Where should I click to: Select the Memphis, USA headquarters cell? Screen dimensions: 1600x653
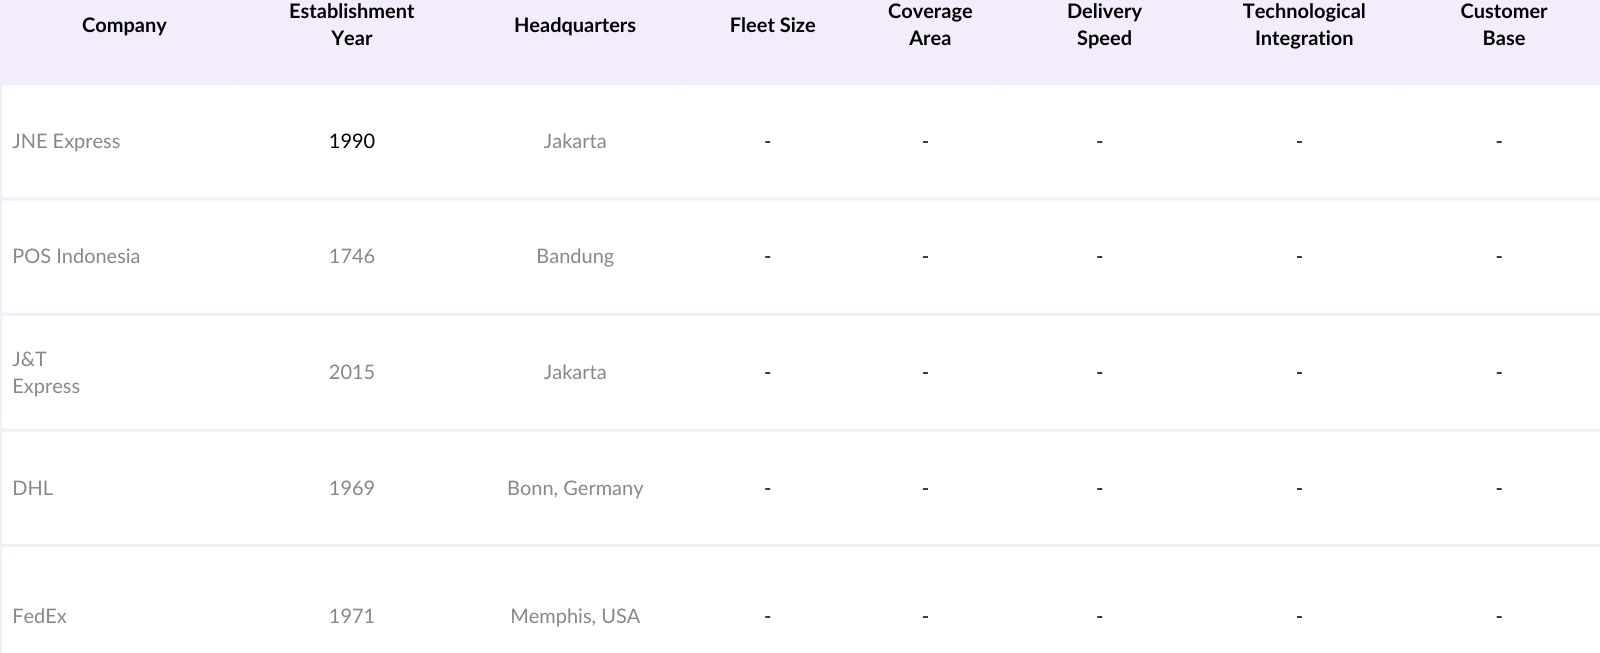pyautogui.click(x=574, y=616)
